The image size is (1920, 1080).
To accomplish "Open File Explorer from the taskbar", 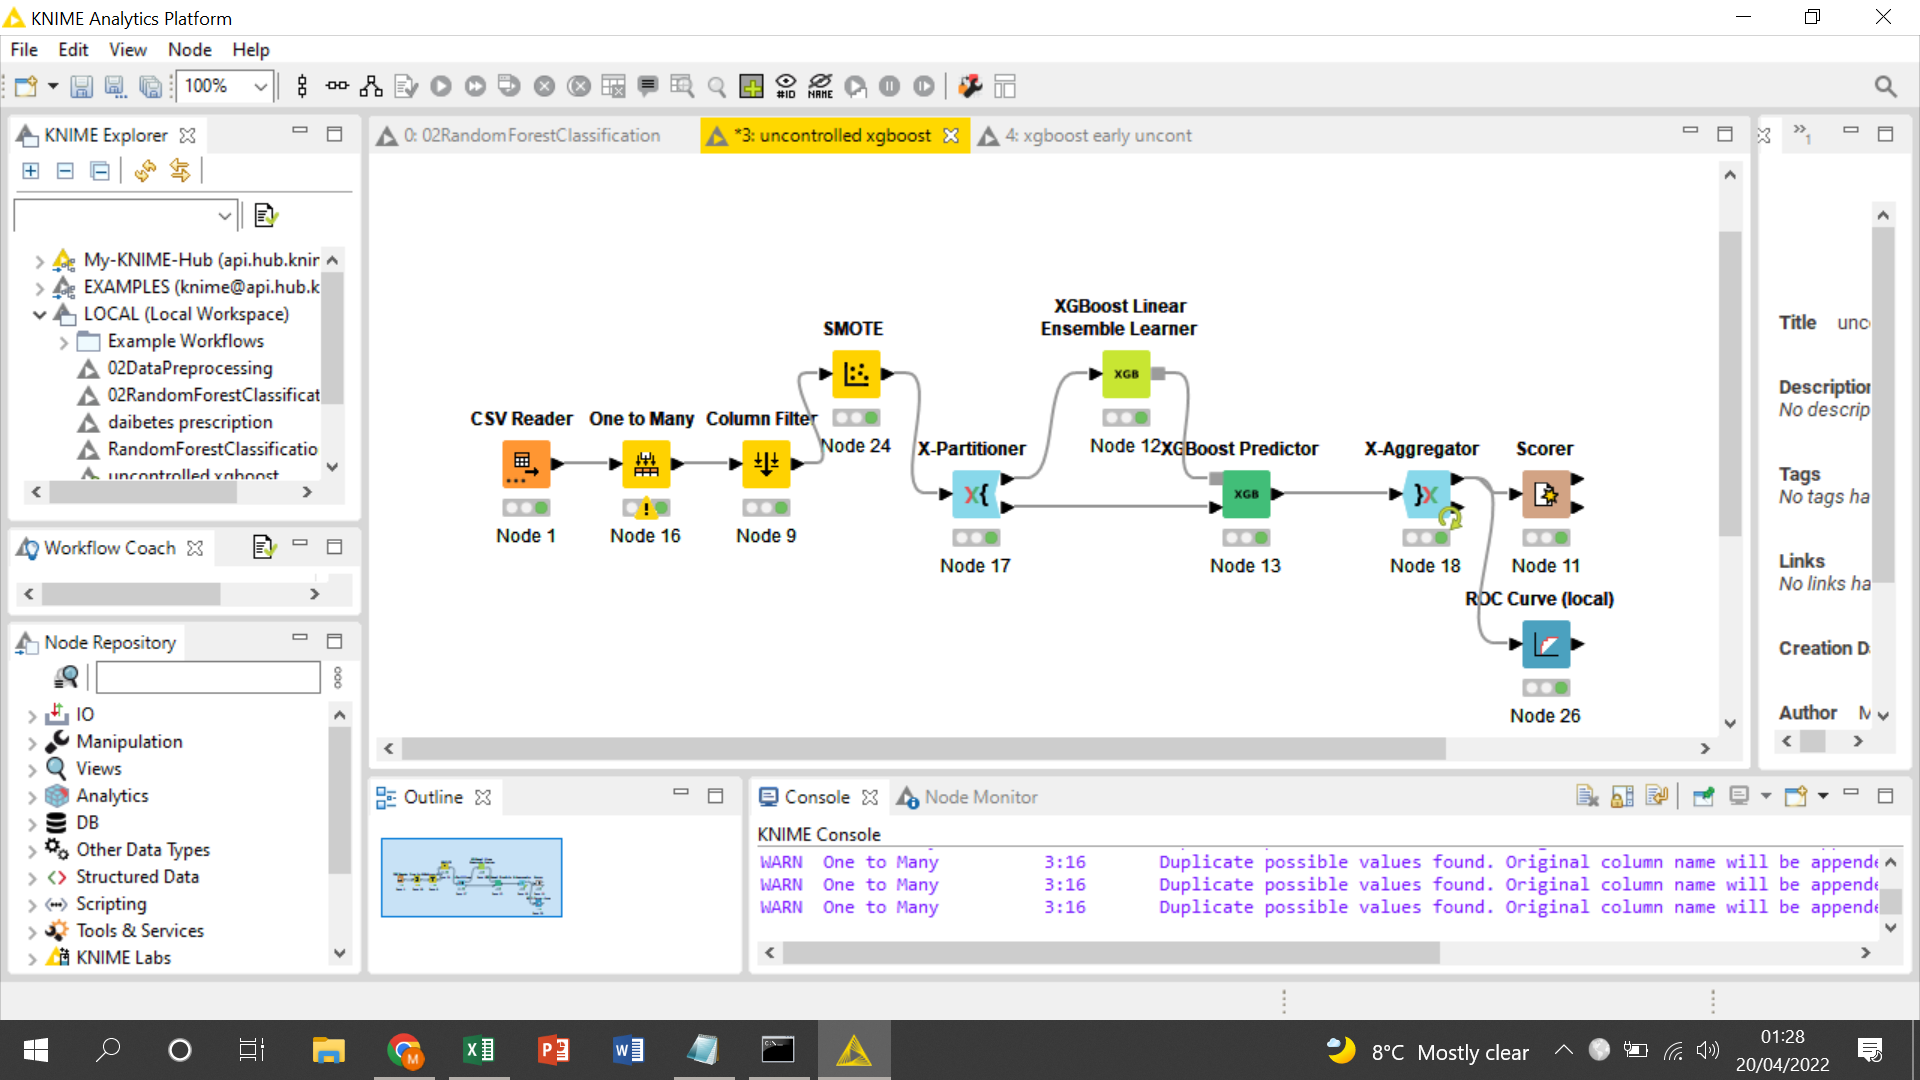I will tap(328, 1050).
